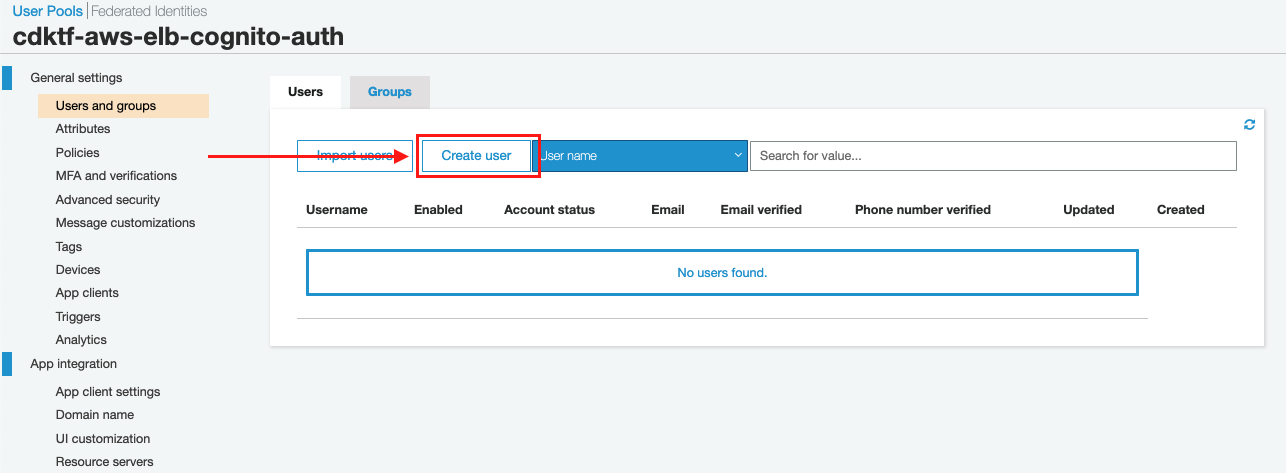Image resolution: width=1286 pixels, height=473 pixels.
Task: Switch to the Groups tab
Action: [389, 92]
